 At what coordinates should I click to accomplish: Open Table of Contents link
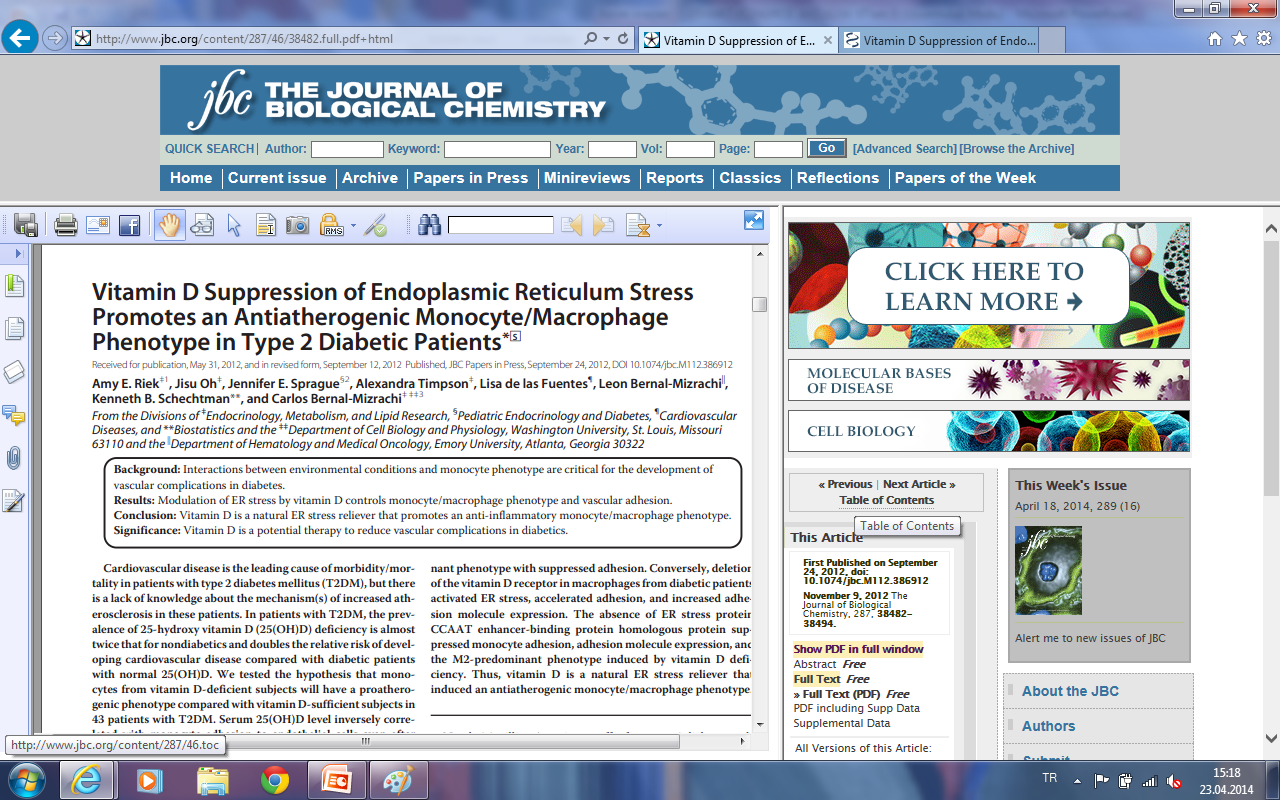click(x=886, y=500)
